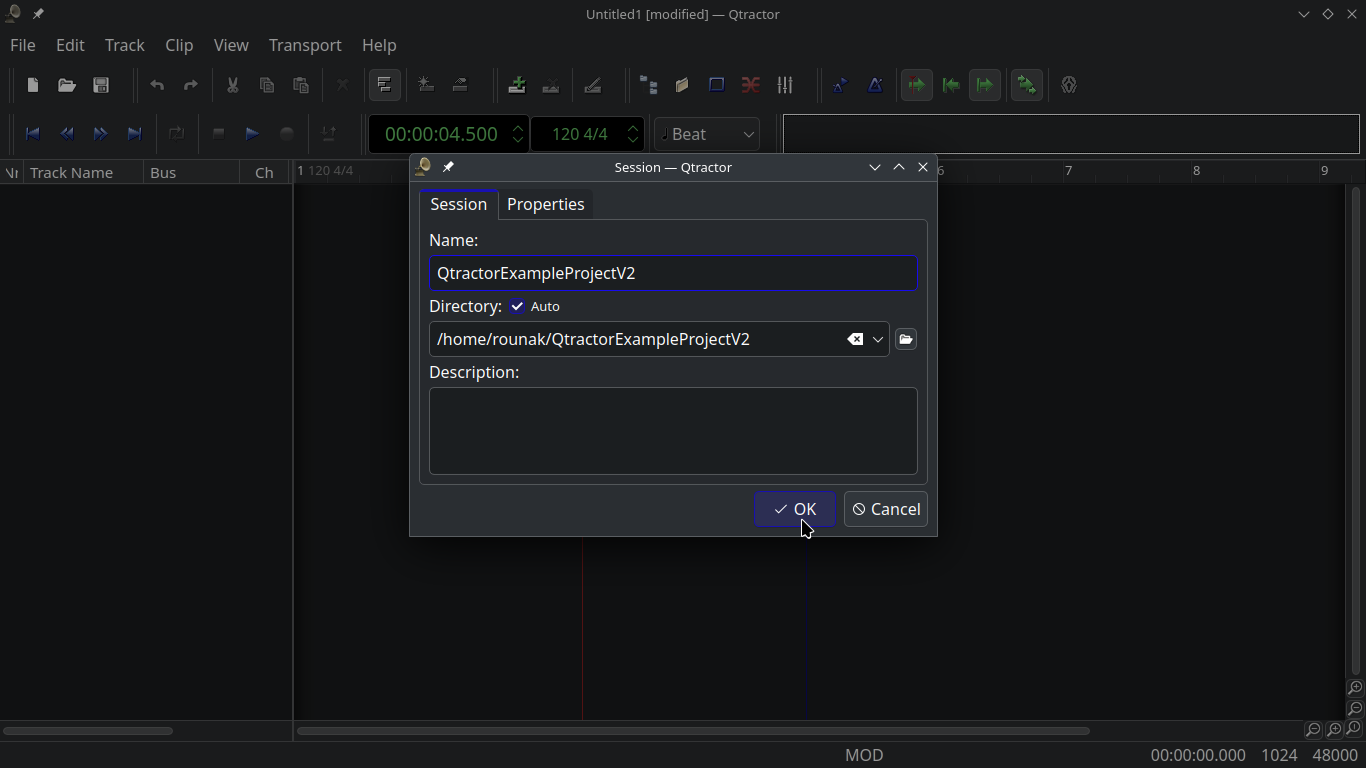Open the Beat snap dropdown
Viewport: 1366px width, 768px height.
coord(707,134)
